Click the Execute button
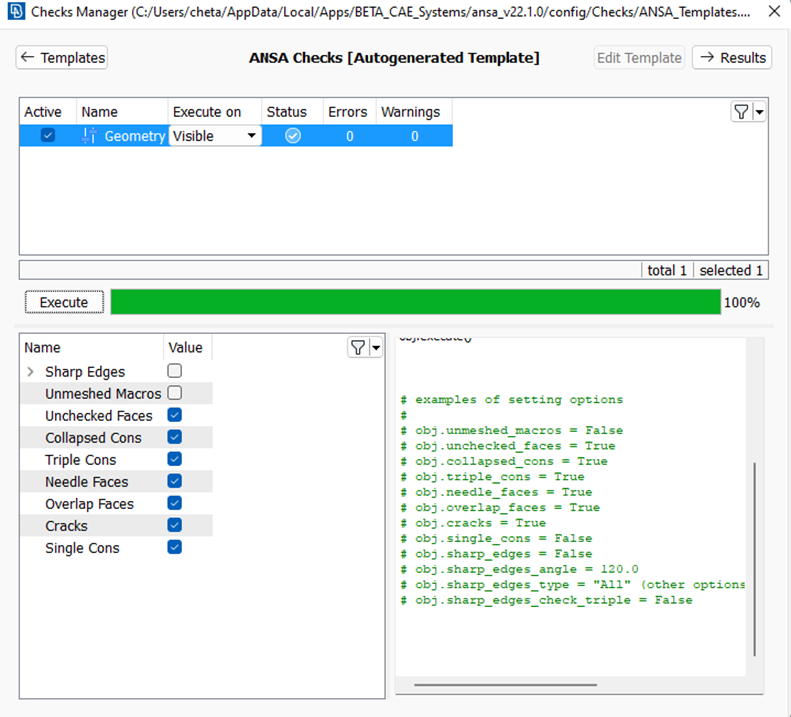 64,302
